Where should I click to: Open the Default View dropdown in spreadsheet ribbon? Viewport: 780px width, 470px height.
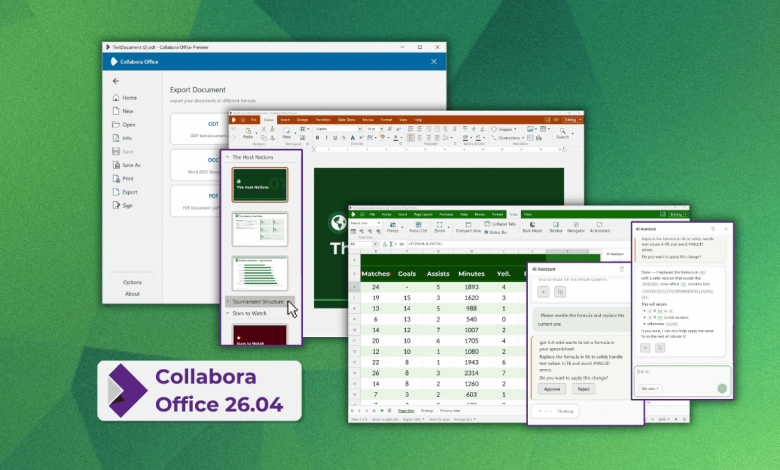tap(365, 223)
